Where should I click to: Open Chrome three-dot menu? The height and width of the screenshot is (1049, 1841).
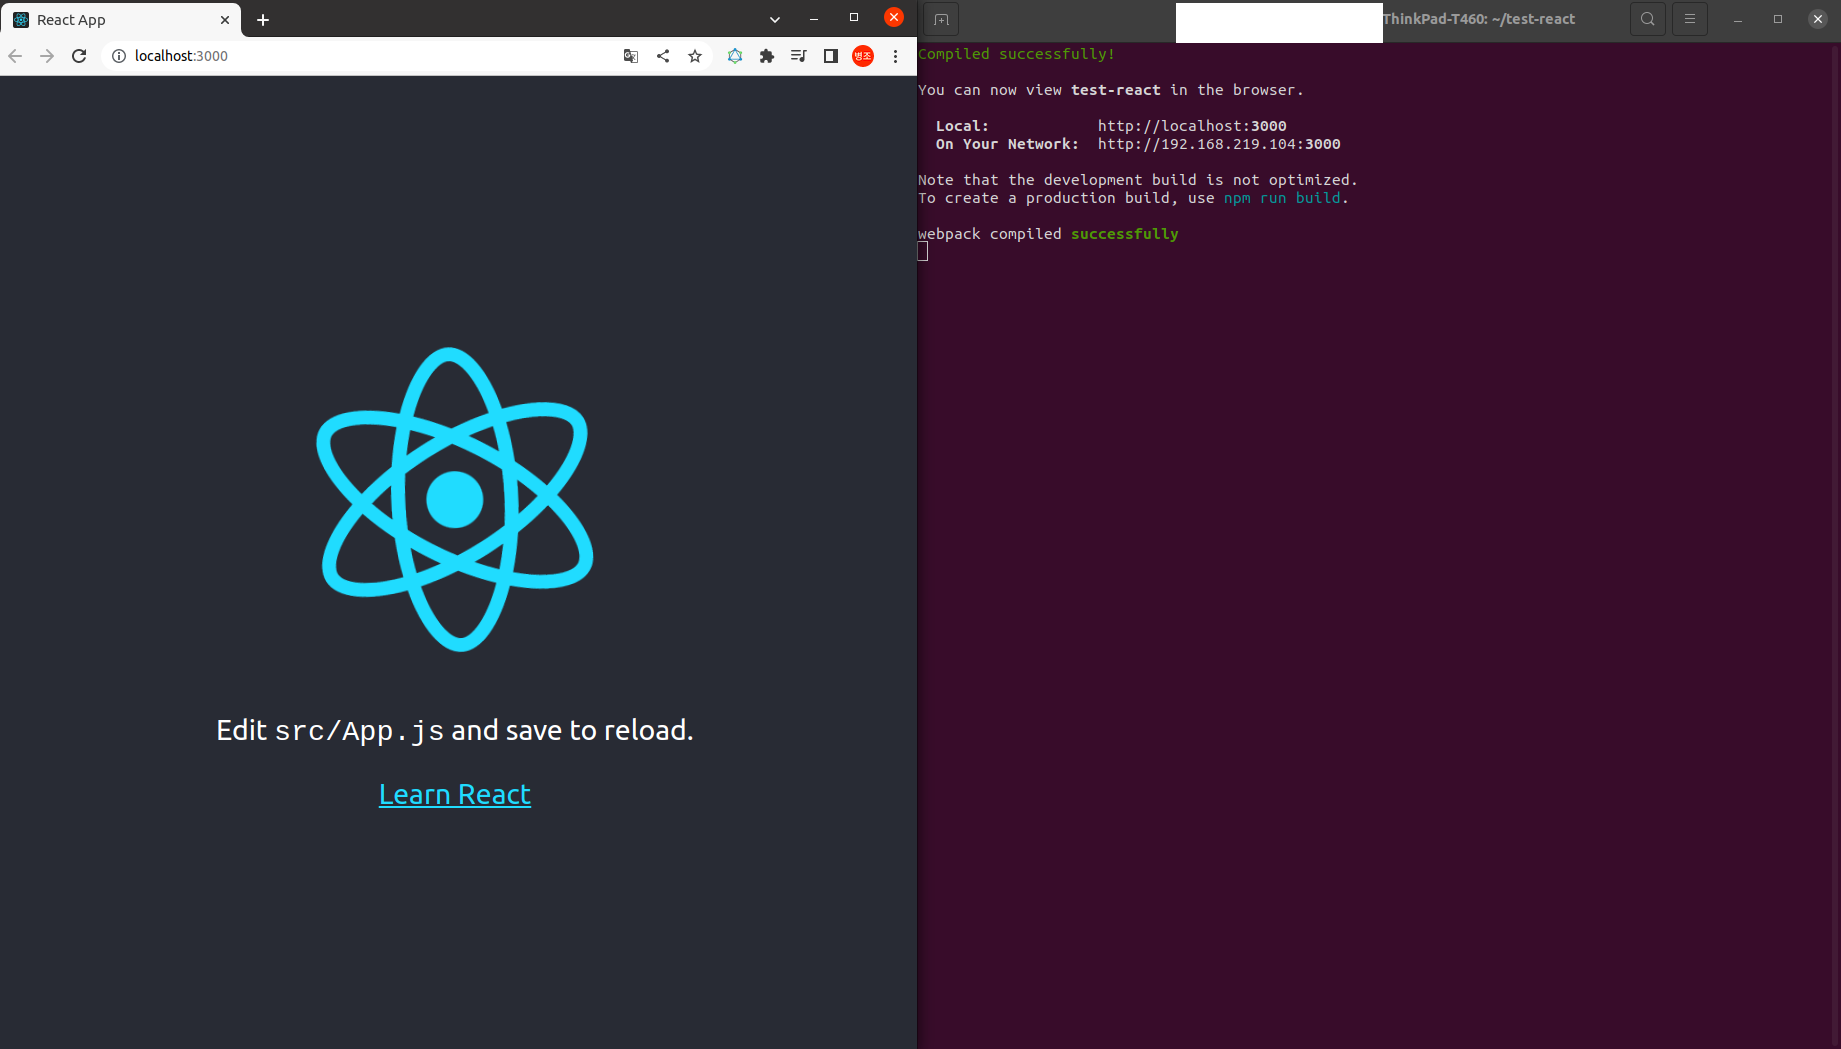click(895, 56)
